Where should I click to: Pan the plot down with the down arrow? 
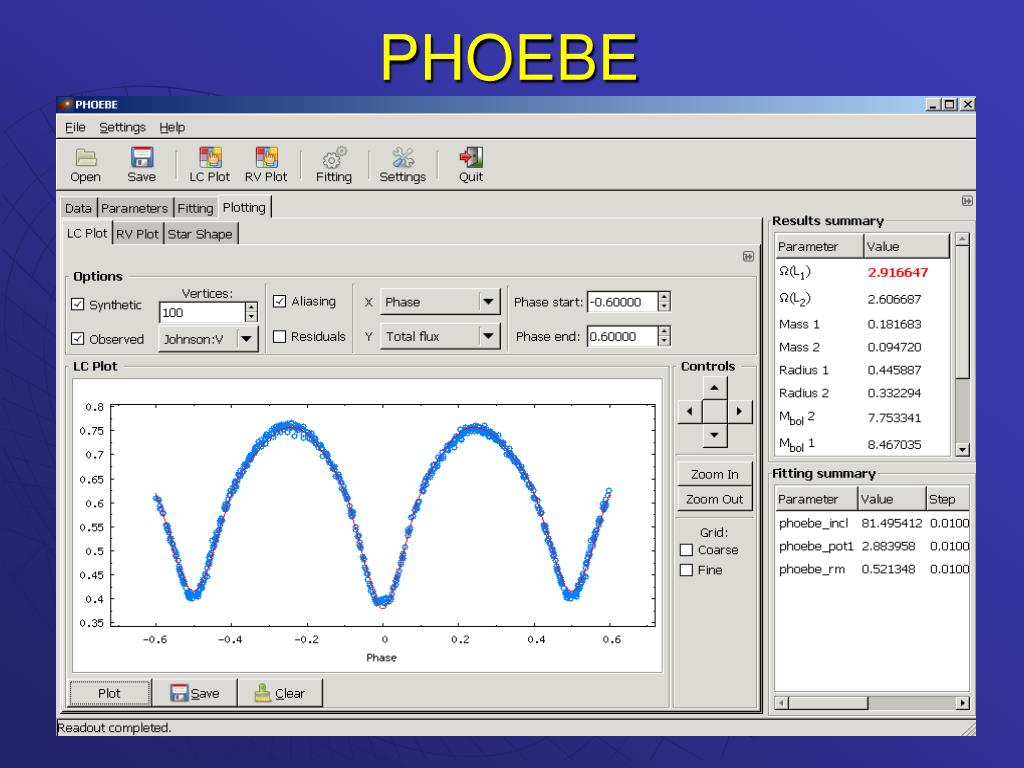714,435
